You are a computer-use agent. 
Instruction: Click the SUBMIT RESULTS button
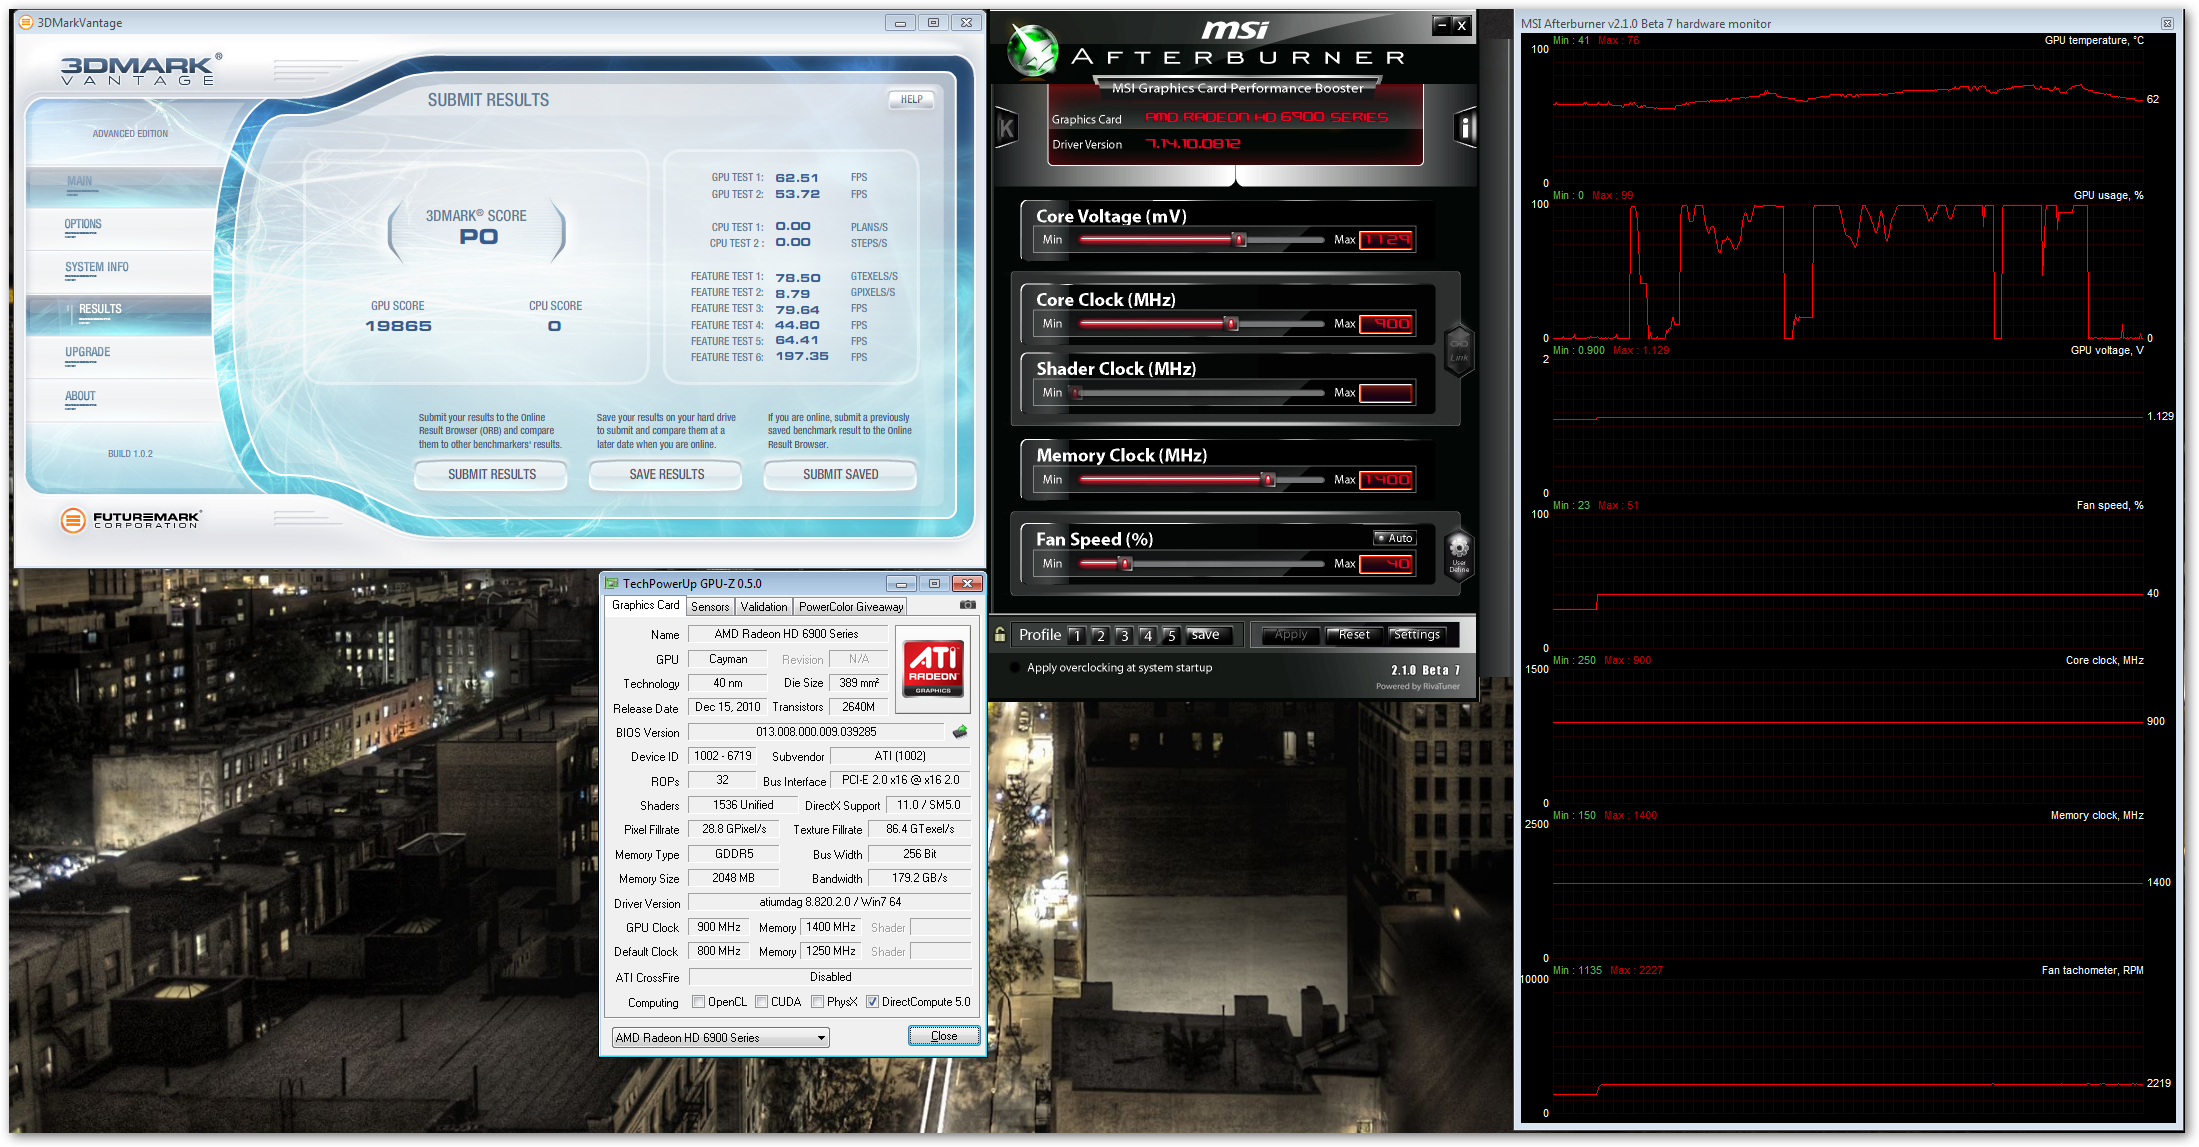(x=491, y=475)
